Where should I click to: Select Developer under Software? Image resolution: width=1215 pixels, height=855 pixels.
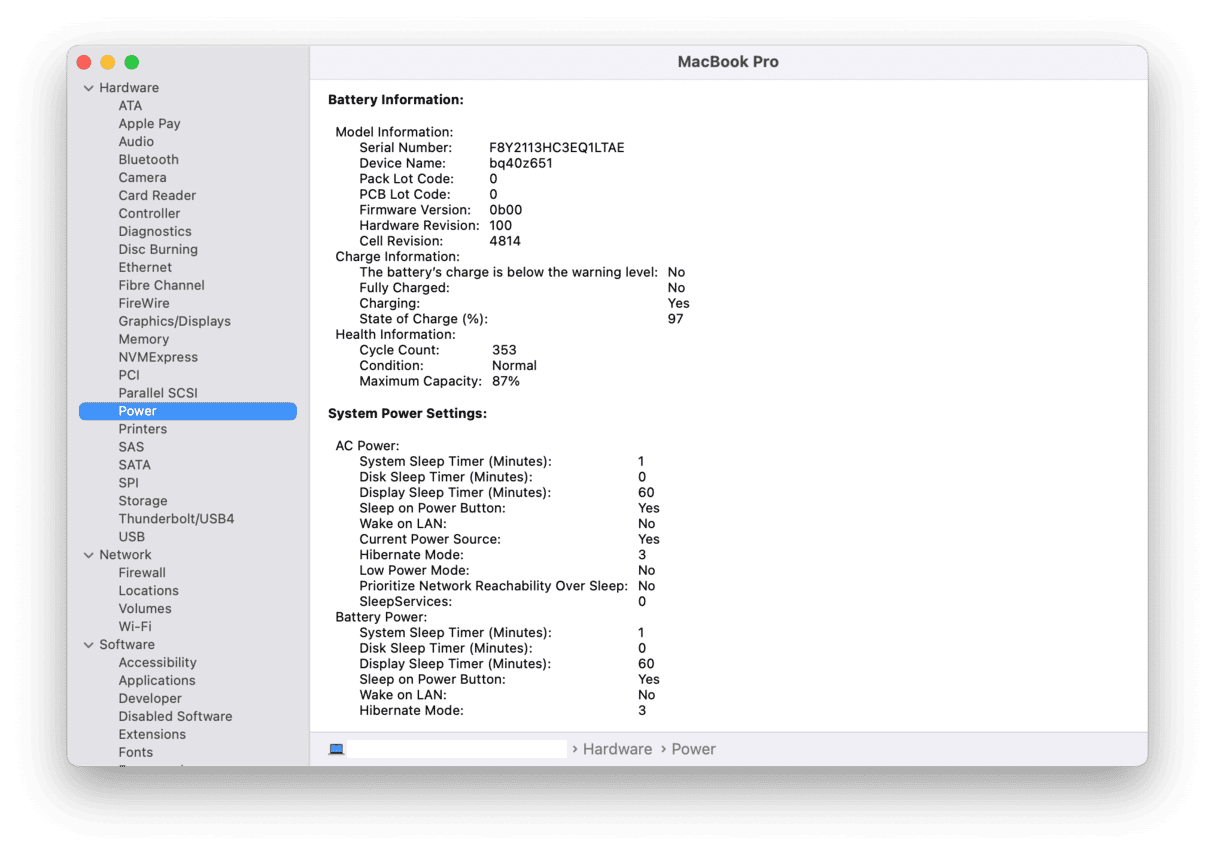coord(150,700)
